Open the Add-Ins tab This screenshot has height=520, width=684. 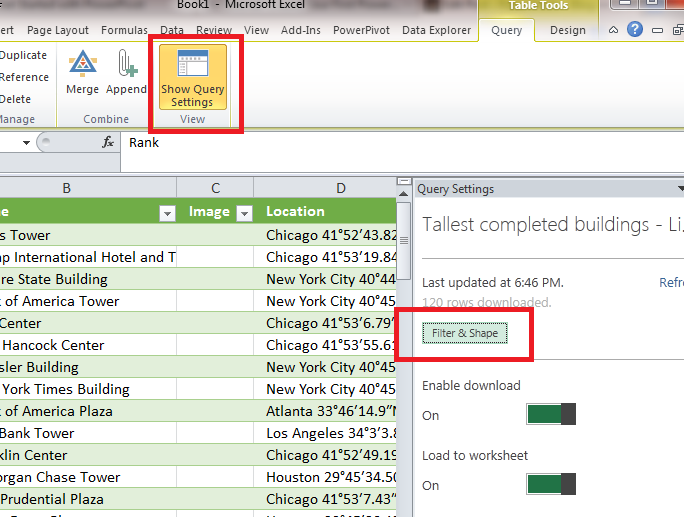click(x=301, y=30)
